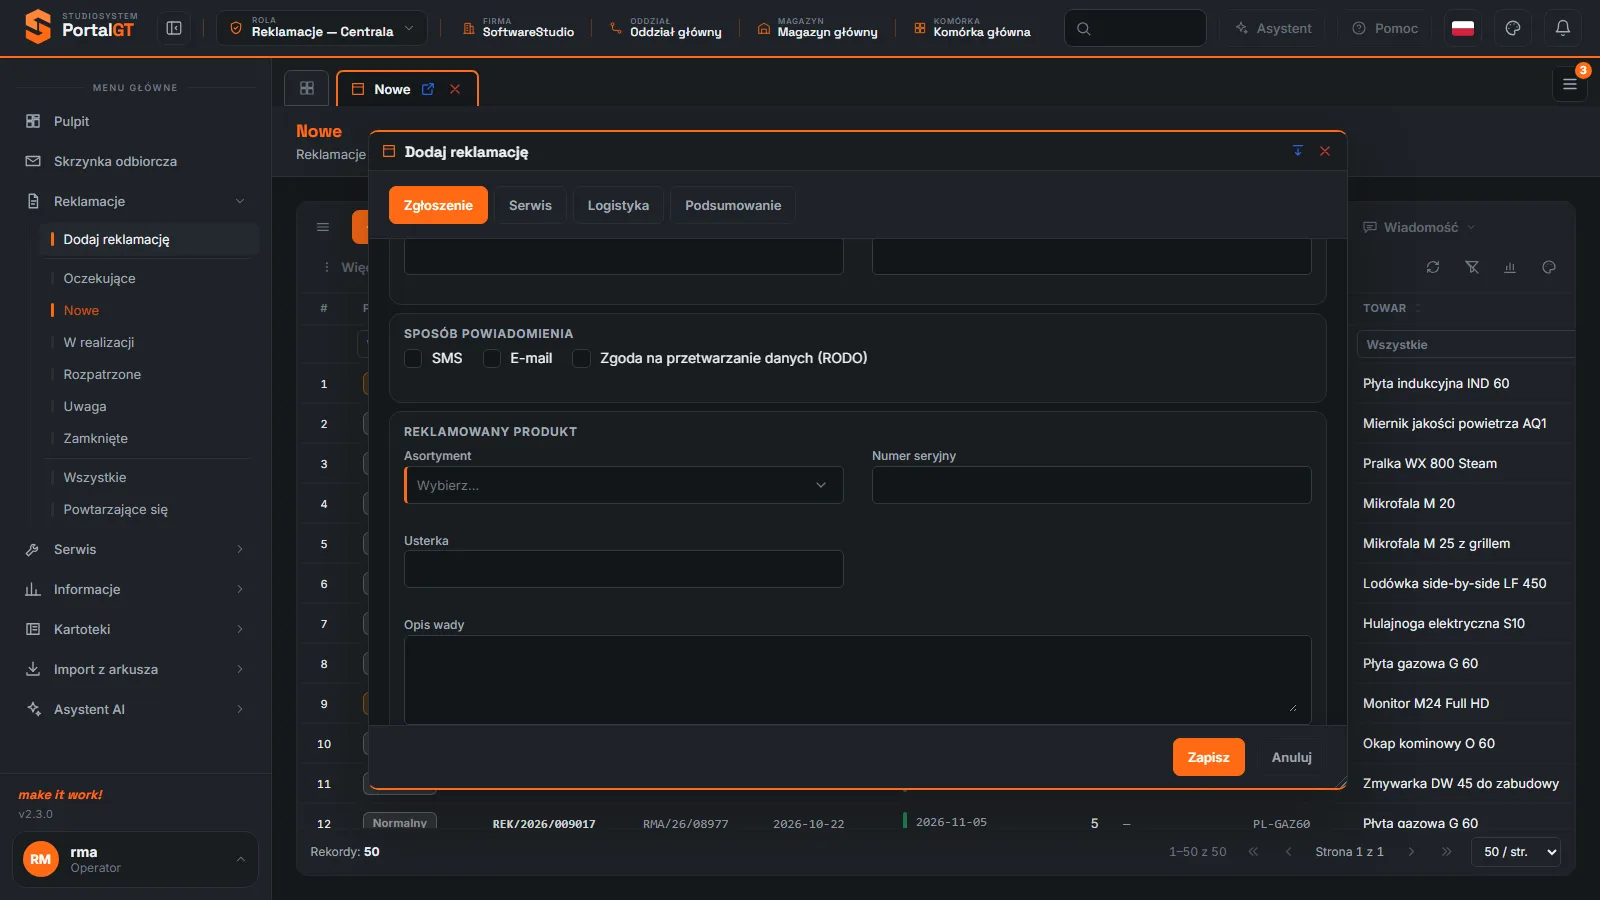Focus the Usterka input field
This screenshot has width=1600, height=900.
coord(624,569)
